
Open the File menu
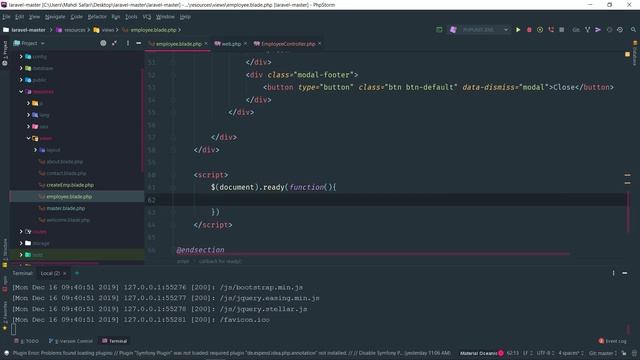click(x=6, y=17)
